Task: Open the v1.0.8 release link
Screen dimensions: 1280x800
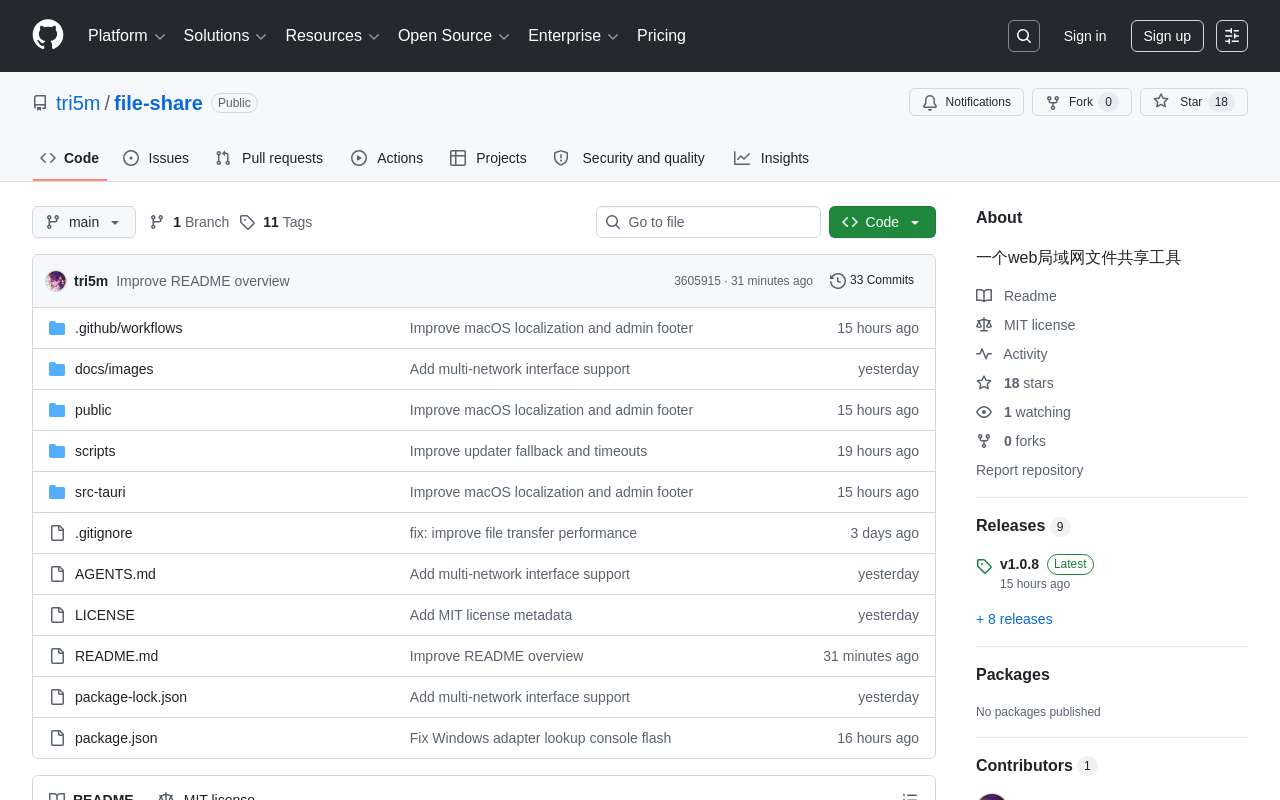Action: point(1019,564)
